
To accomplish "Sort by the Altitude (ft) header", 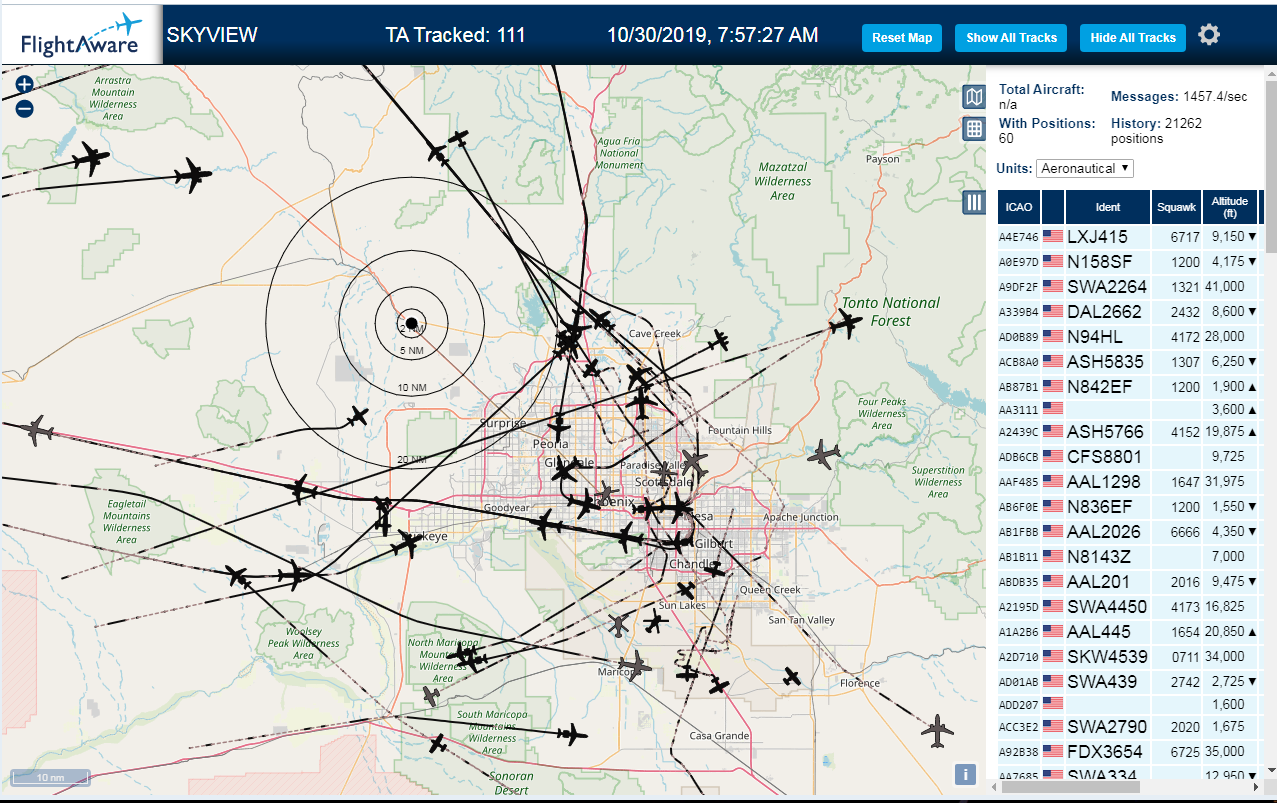I will 1230,207.
